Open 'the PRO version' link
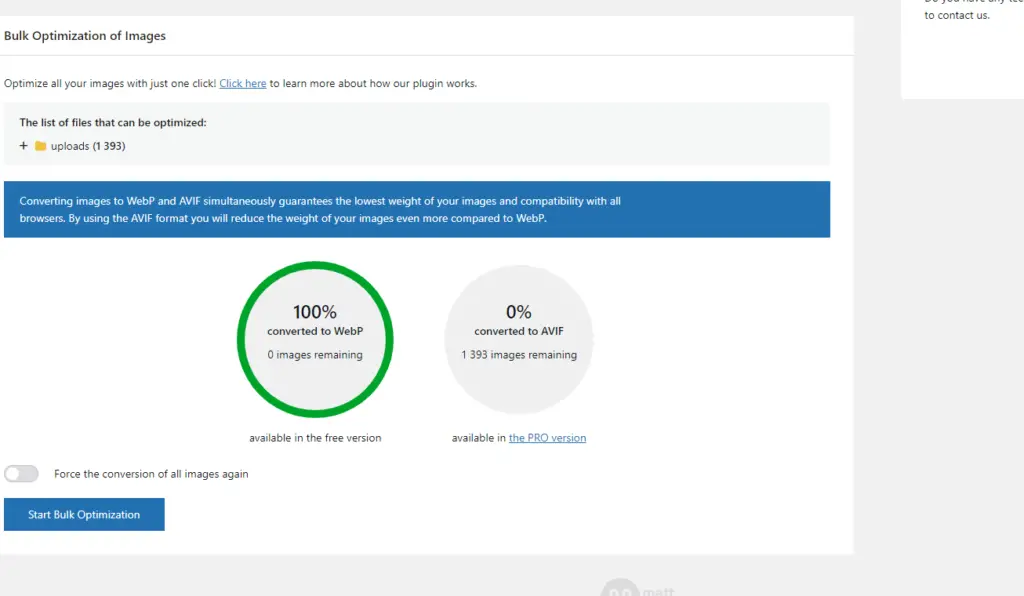Screen dimensions: 1024x596 click(547, 438)
